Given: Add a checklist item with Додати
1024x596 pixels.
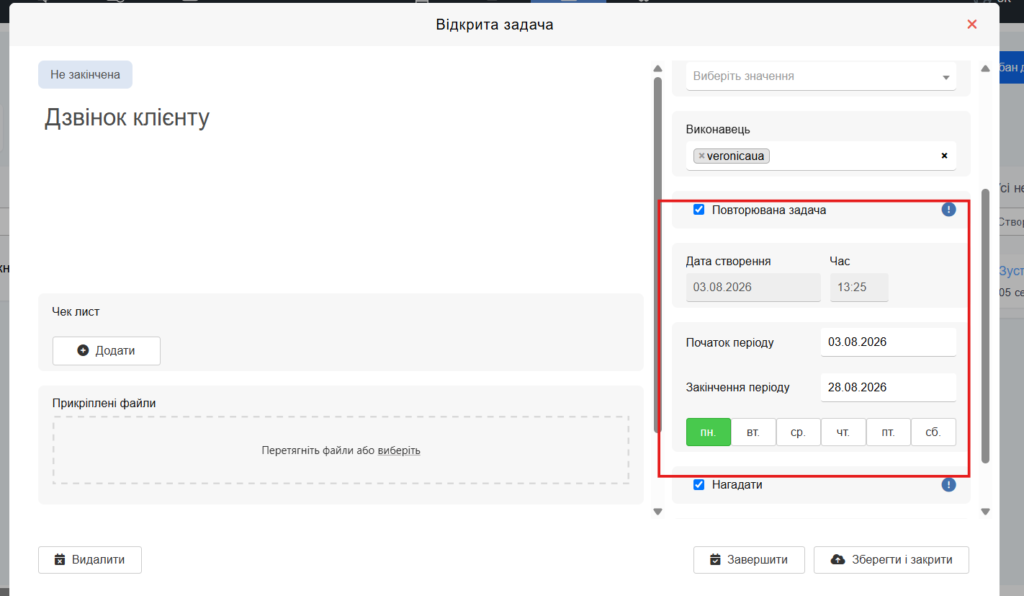Looking at the screenshot, I should [106, 351].
